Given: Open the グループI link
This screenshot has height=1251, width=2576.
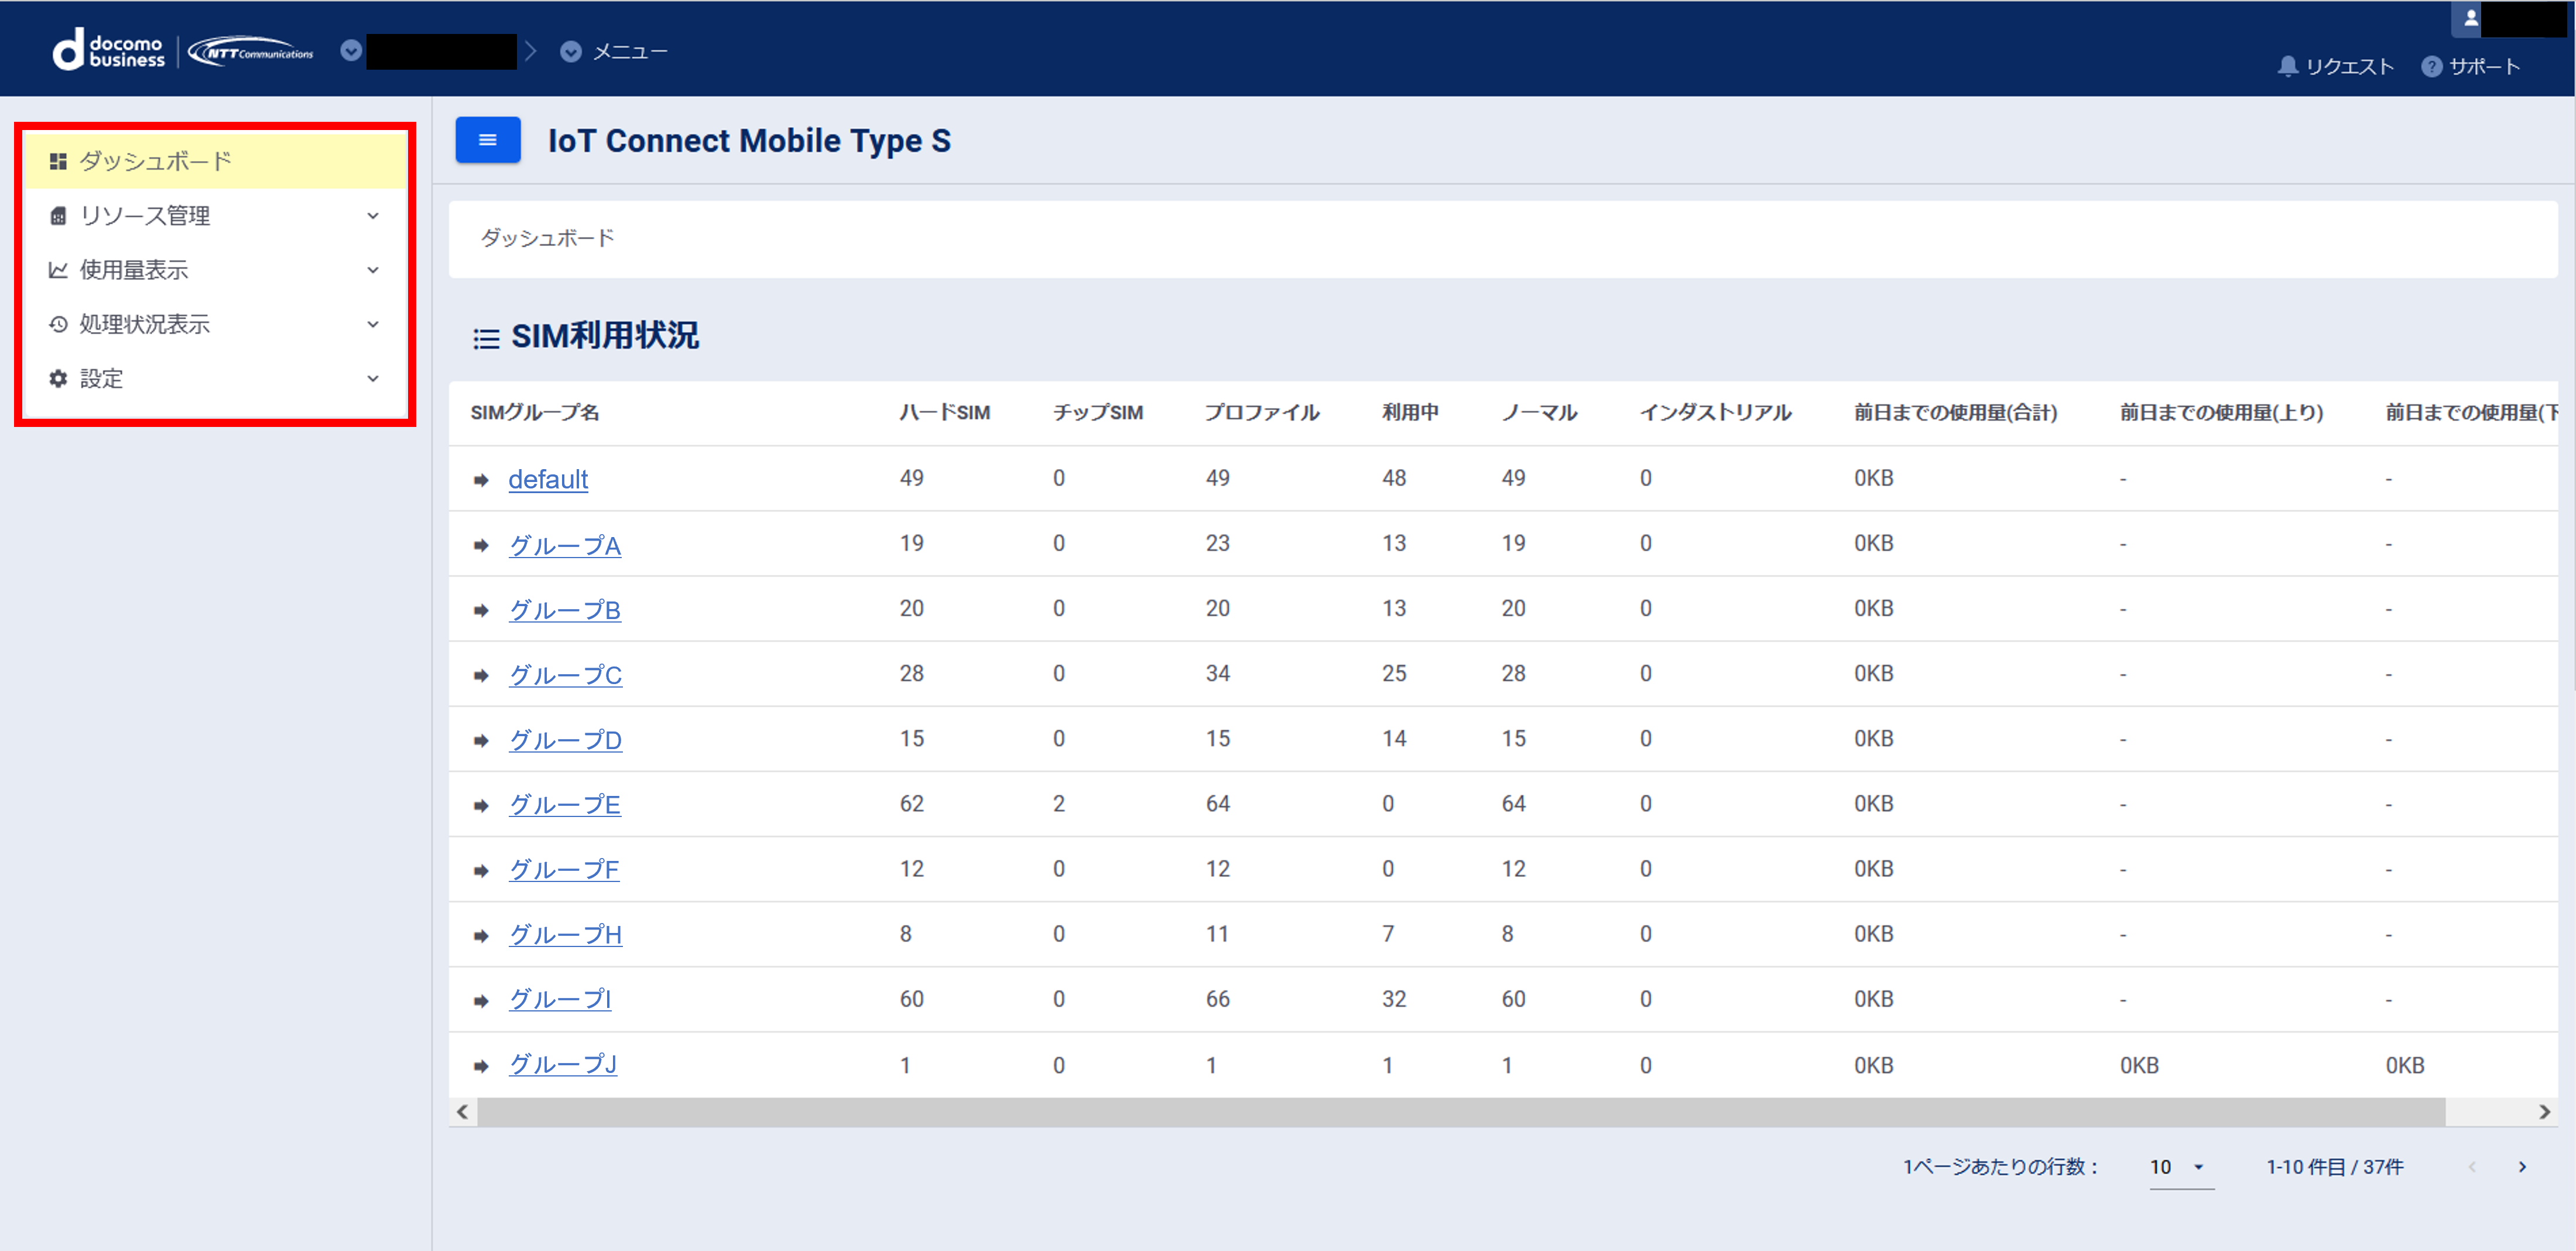Looking at the screenshot, I should (560, 1000).
